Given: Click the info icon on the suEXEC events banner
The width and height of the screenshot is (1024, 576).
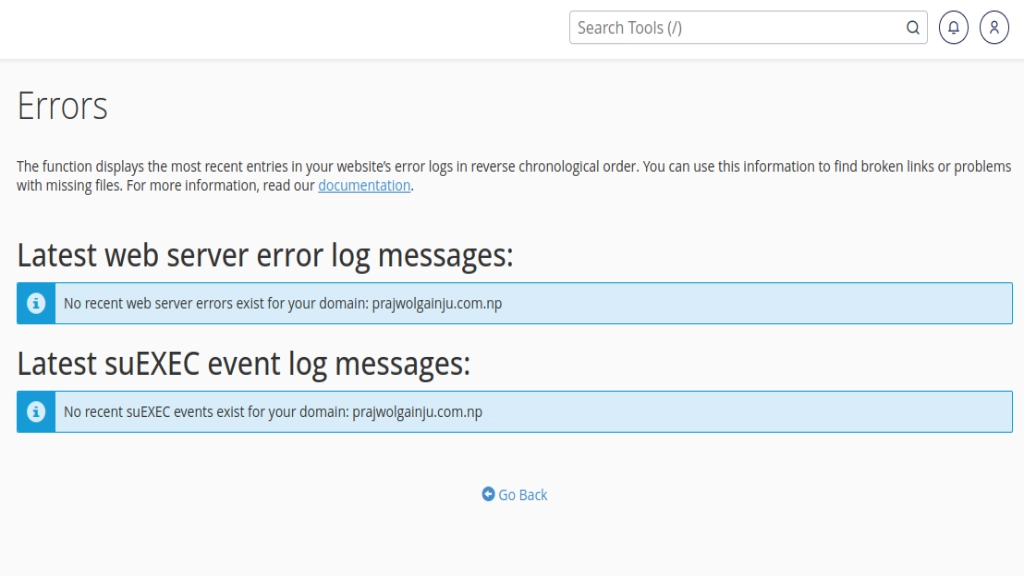Looking at the screenshot, I should pos(35,411).
